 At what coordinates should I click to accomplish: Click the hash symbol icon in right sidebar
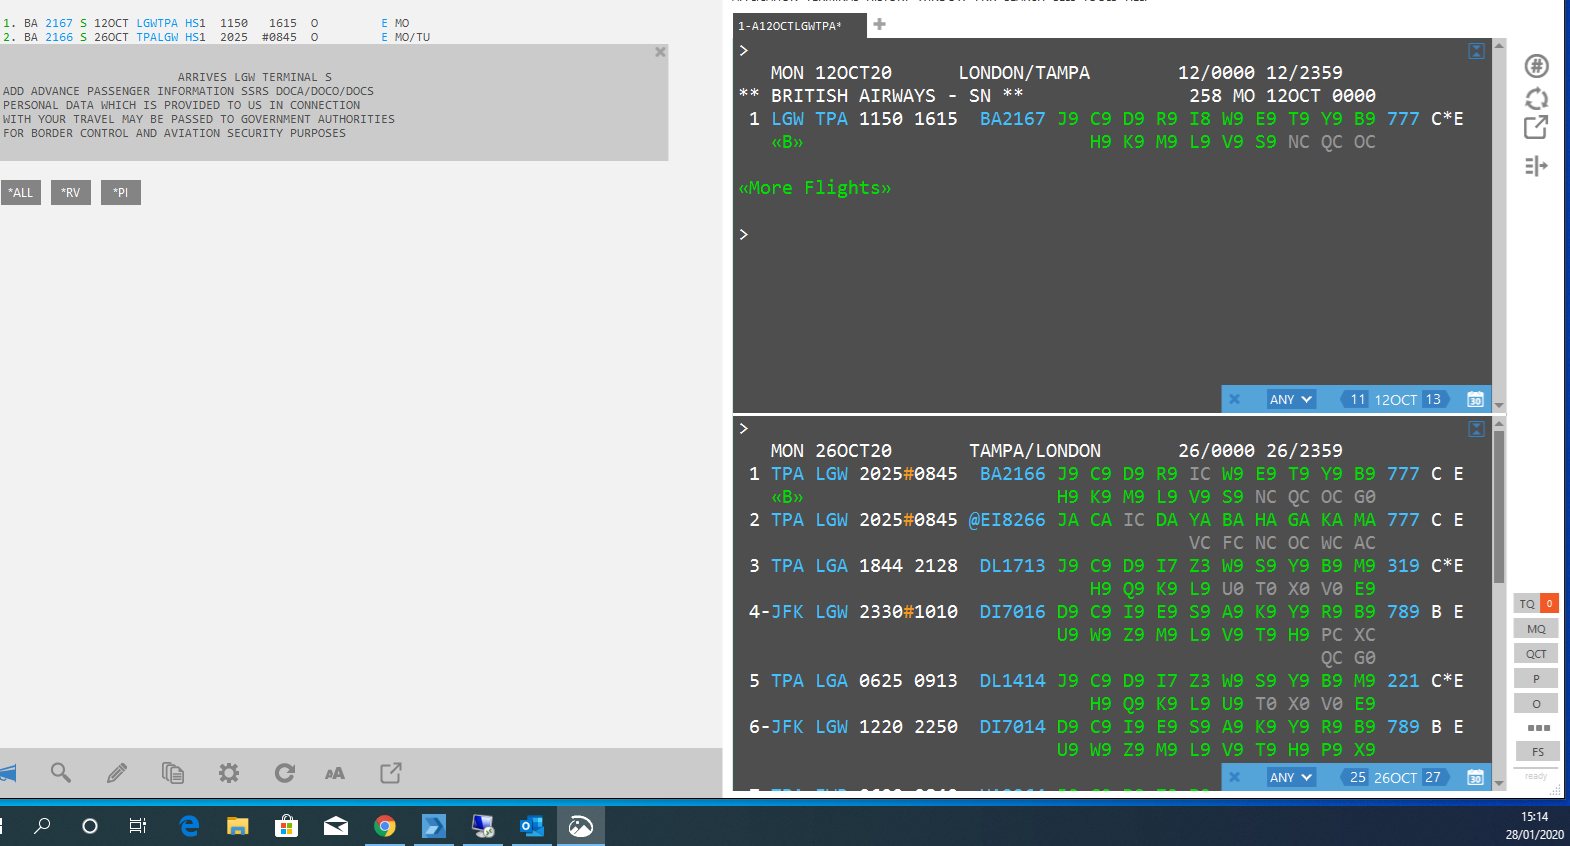[1537, 66]
